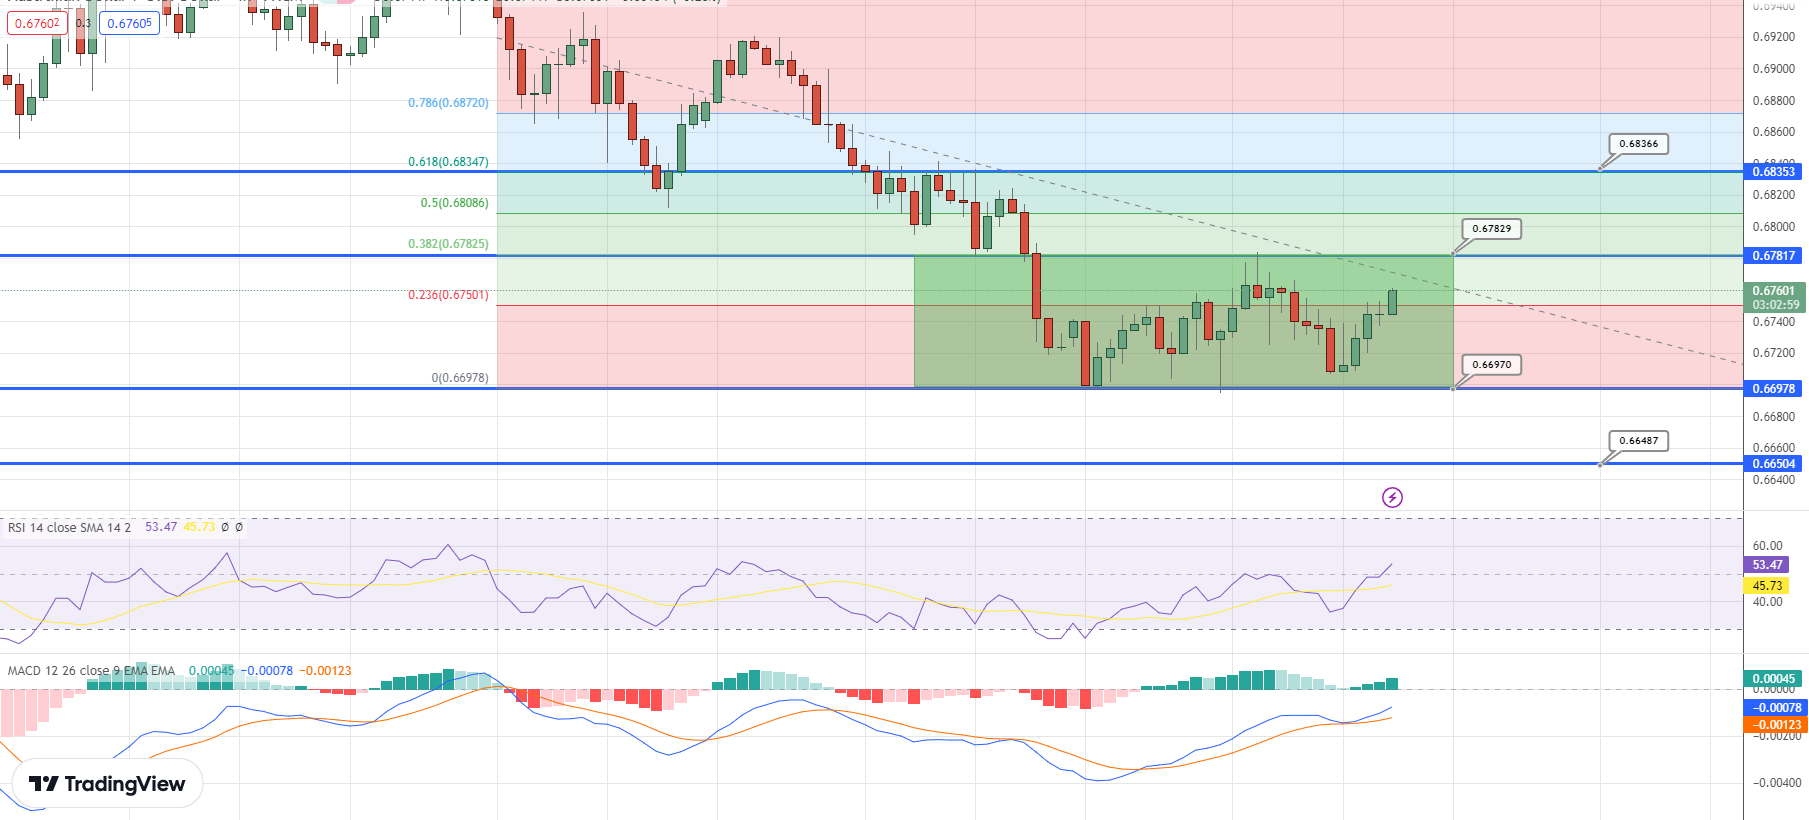Select the 0.68353 price axis label
This screenshot has width=1809, height=820.
coord(1773,172)
